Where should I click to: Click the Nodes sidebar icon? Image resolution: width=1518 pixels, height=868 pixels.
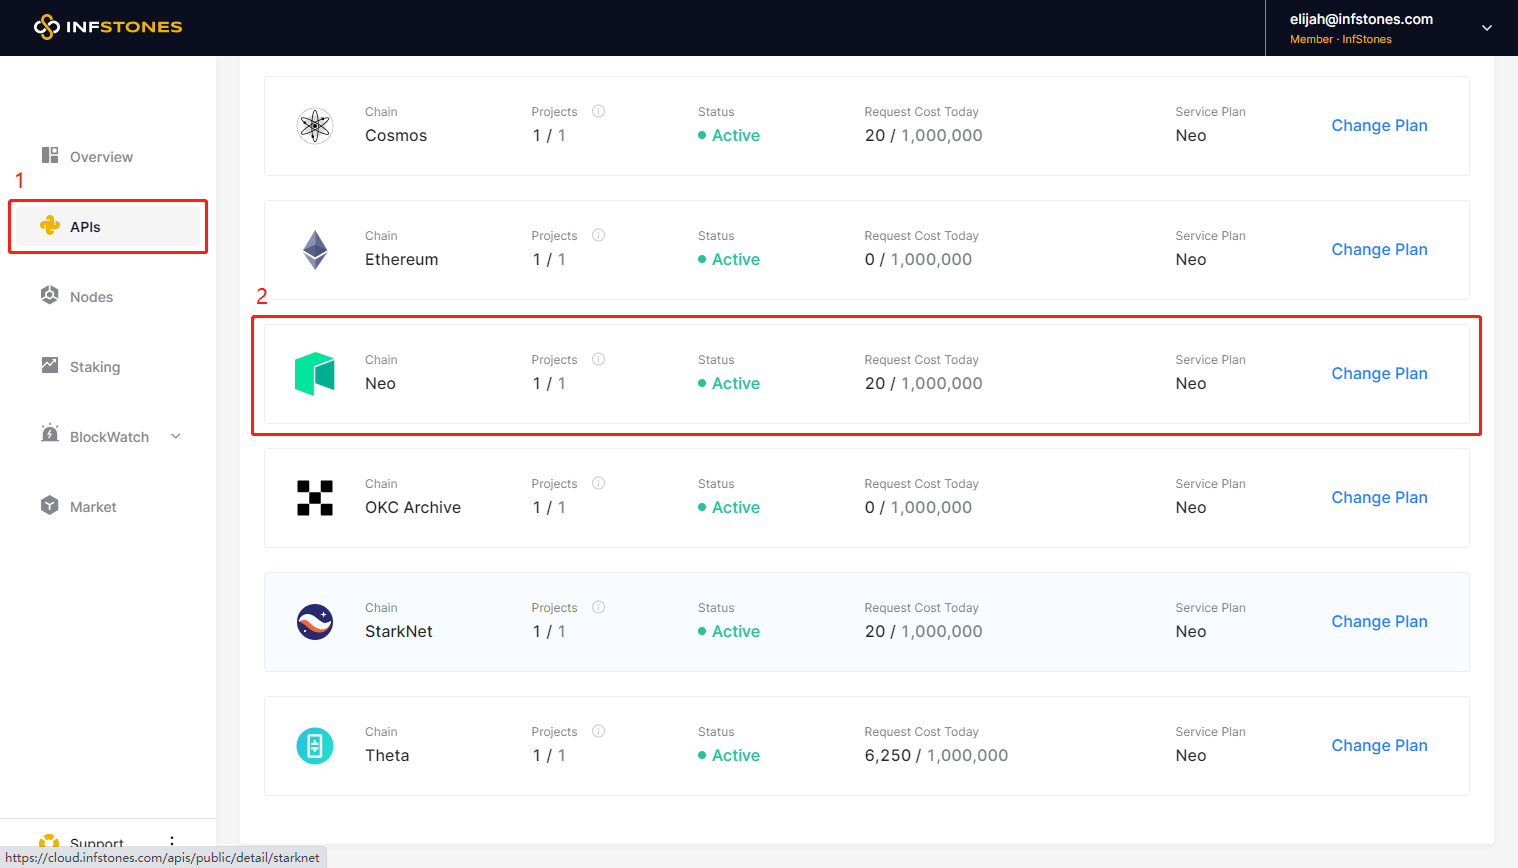[x=50, y=295]
